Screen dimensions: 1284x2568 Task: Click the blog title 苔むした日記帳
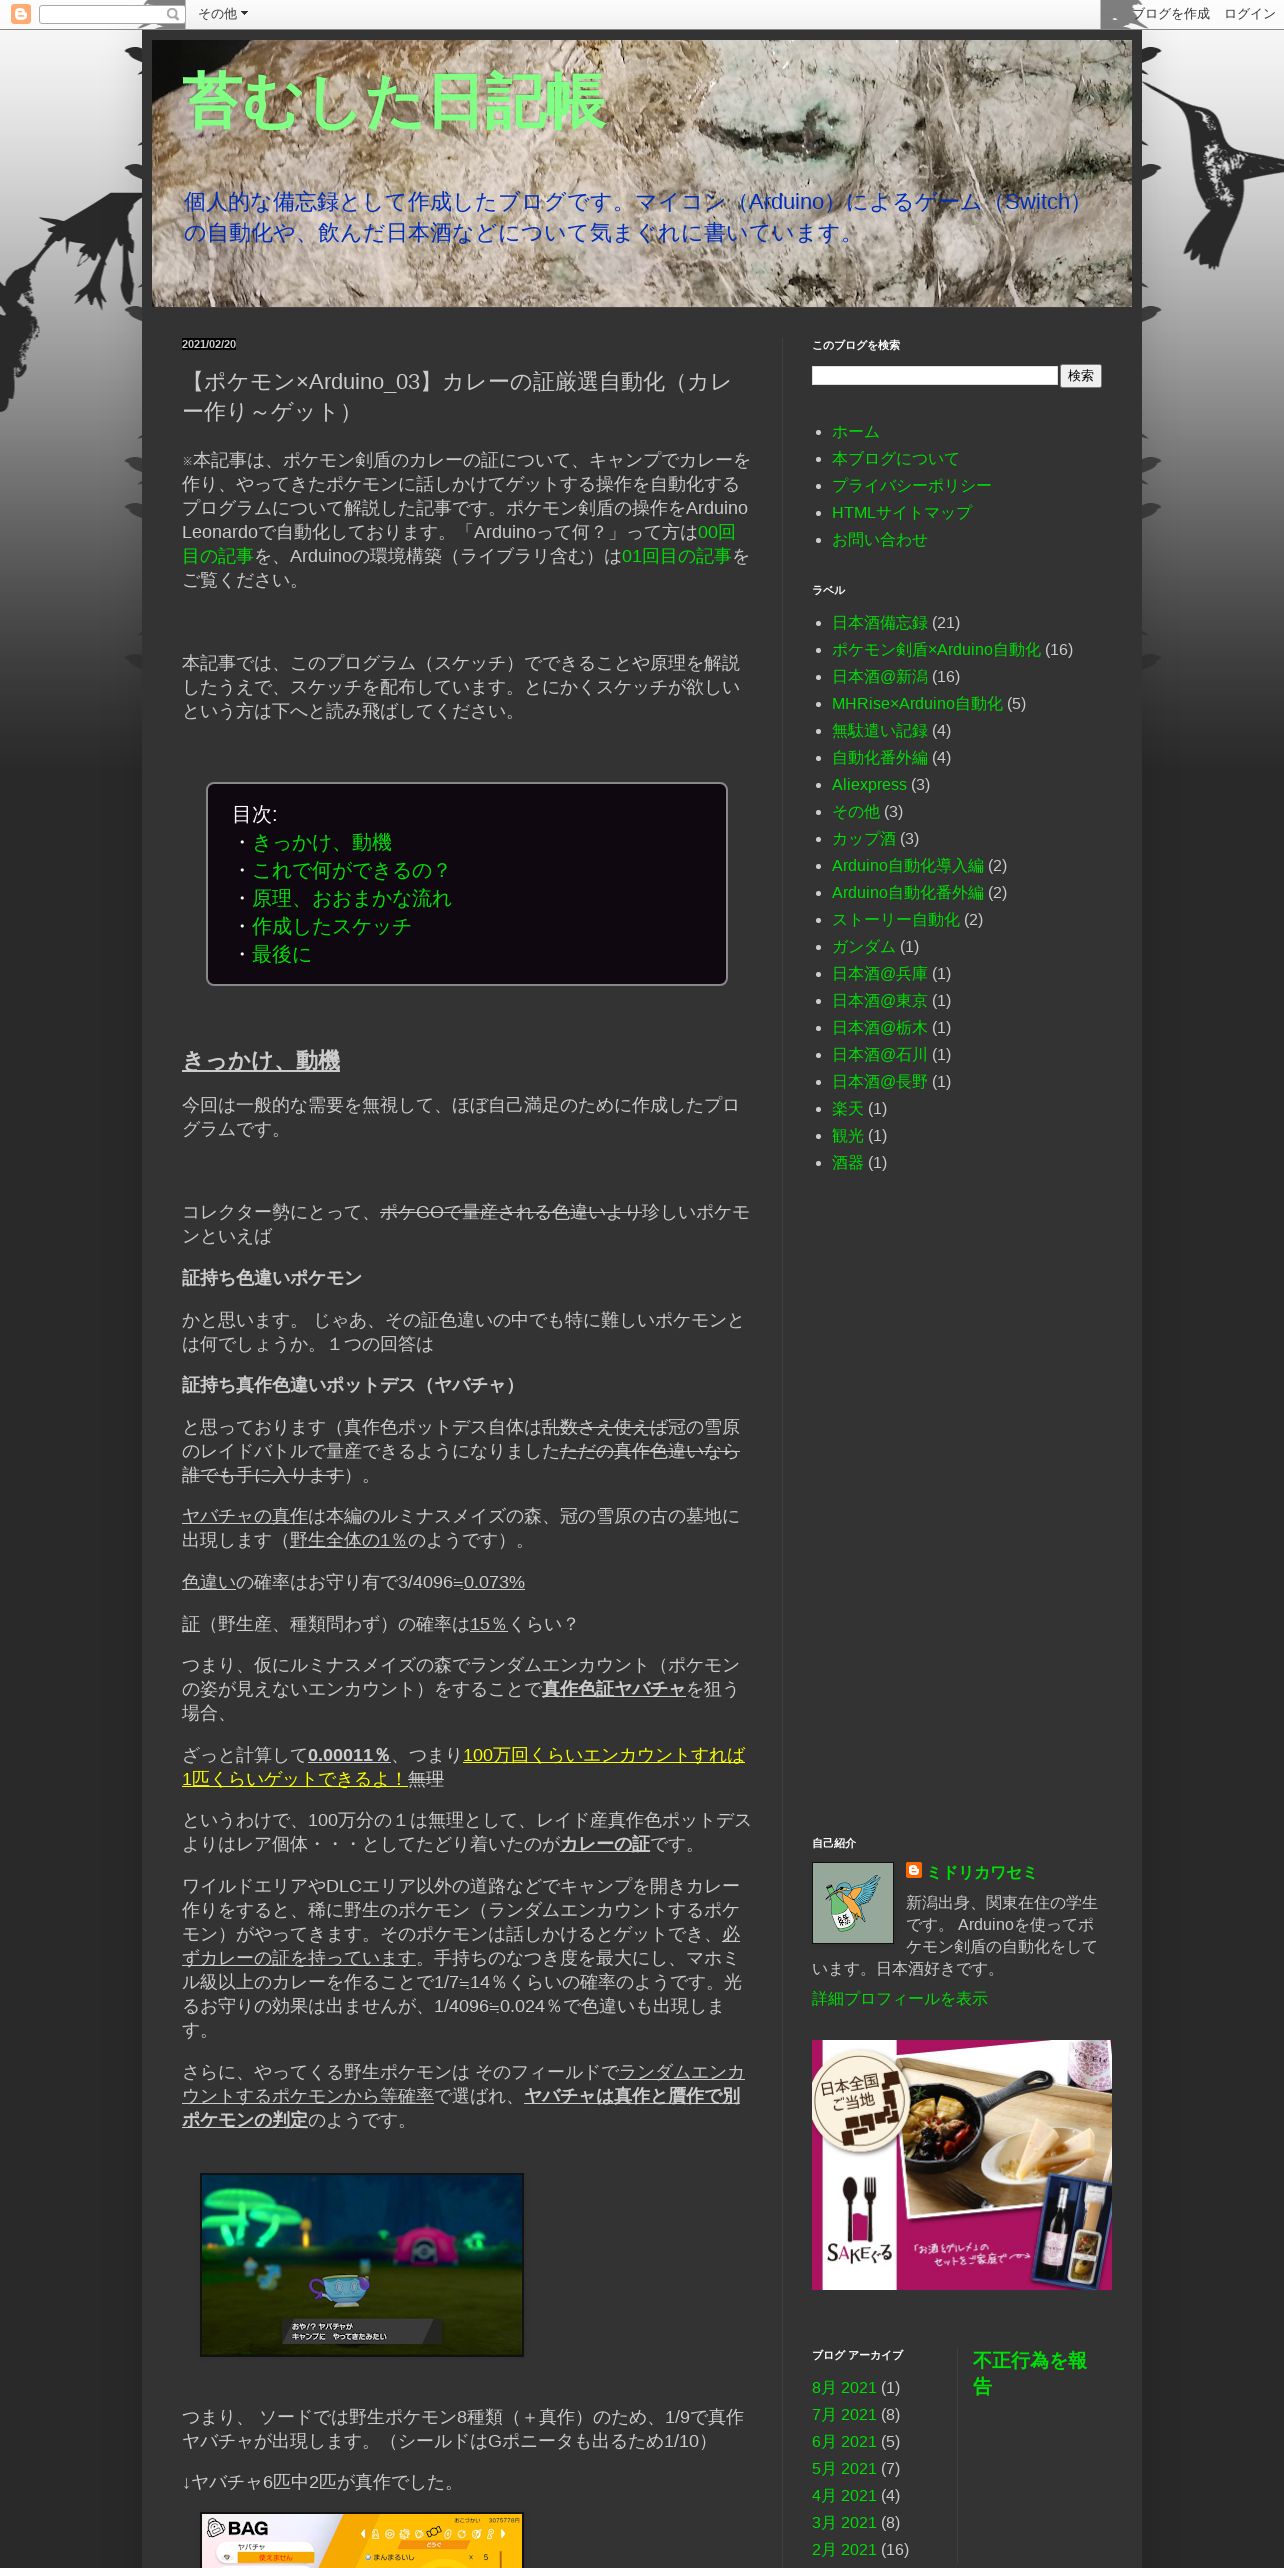coord(394,102)
